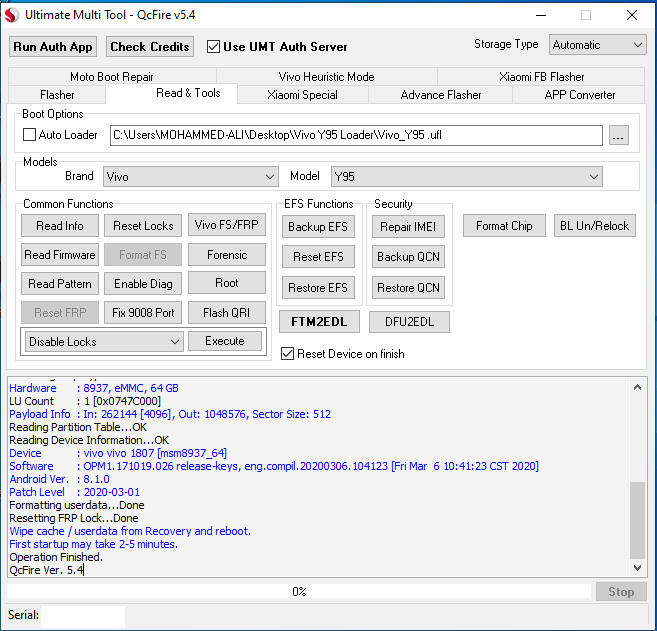Click the Forensic button
The width and height of the screenshot is (657, 631).
pos(227,255)
